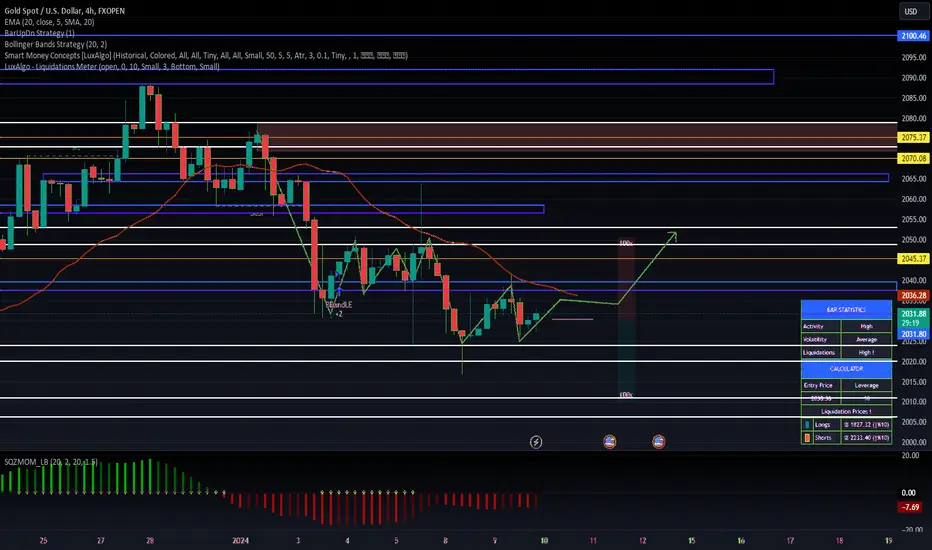Select the BarUpDn Strategy legend entry
The width and height of the screenshot is (932, 550).
coord(39,33)
